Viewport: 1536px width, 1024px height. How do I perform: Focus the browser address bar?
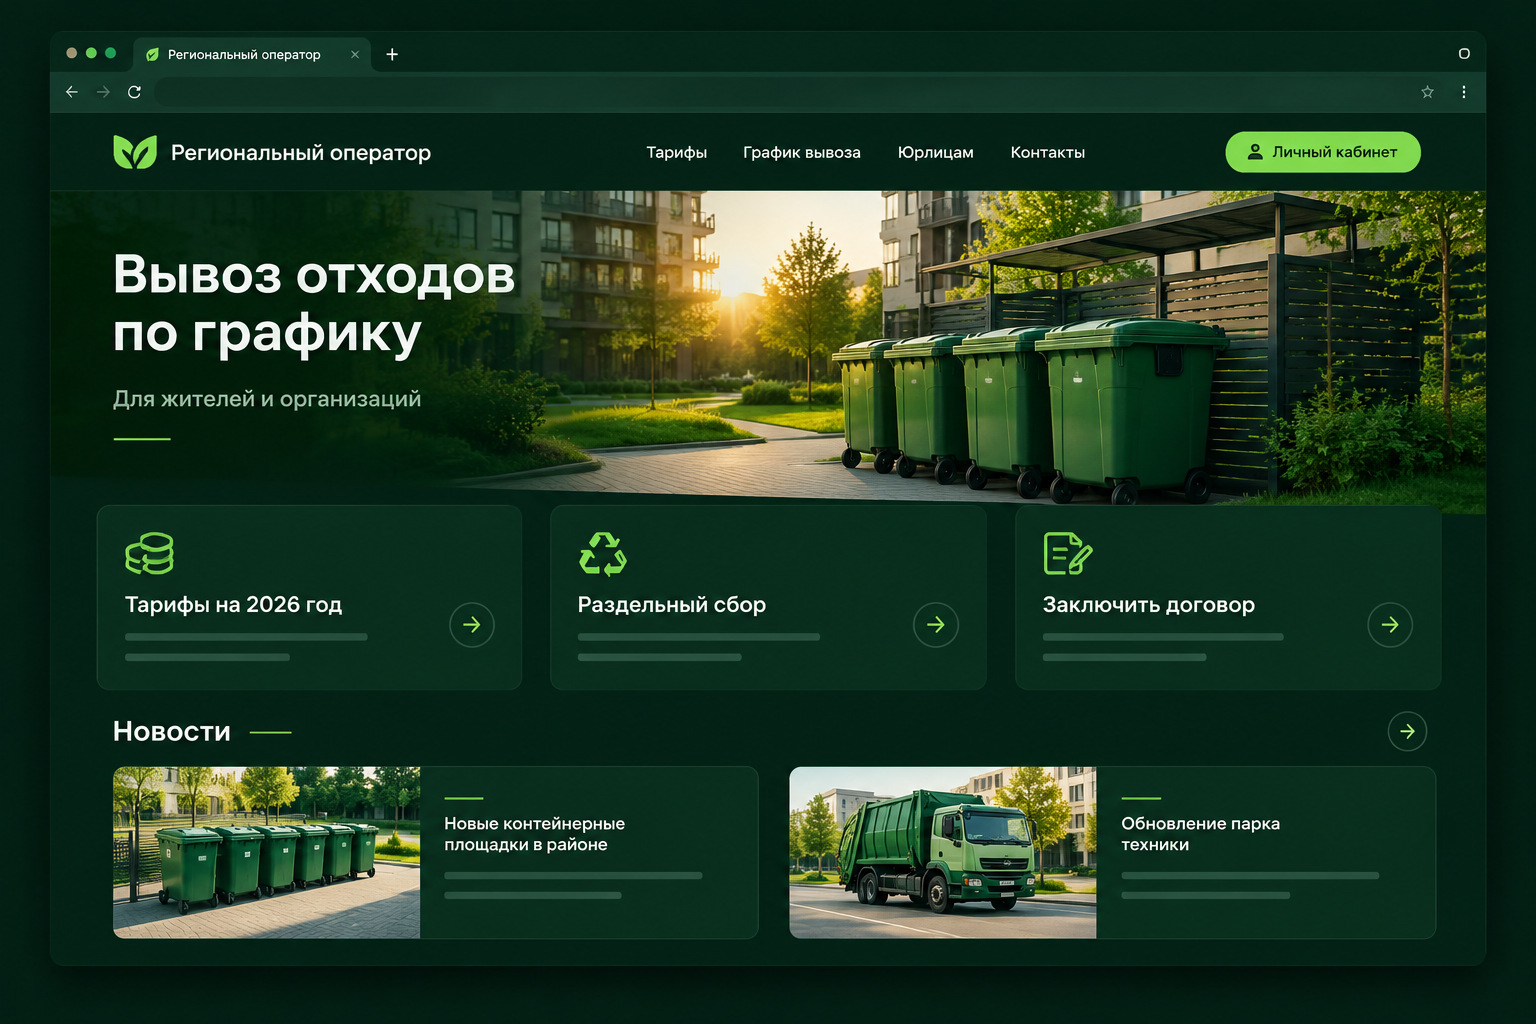[780, 92]
